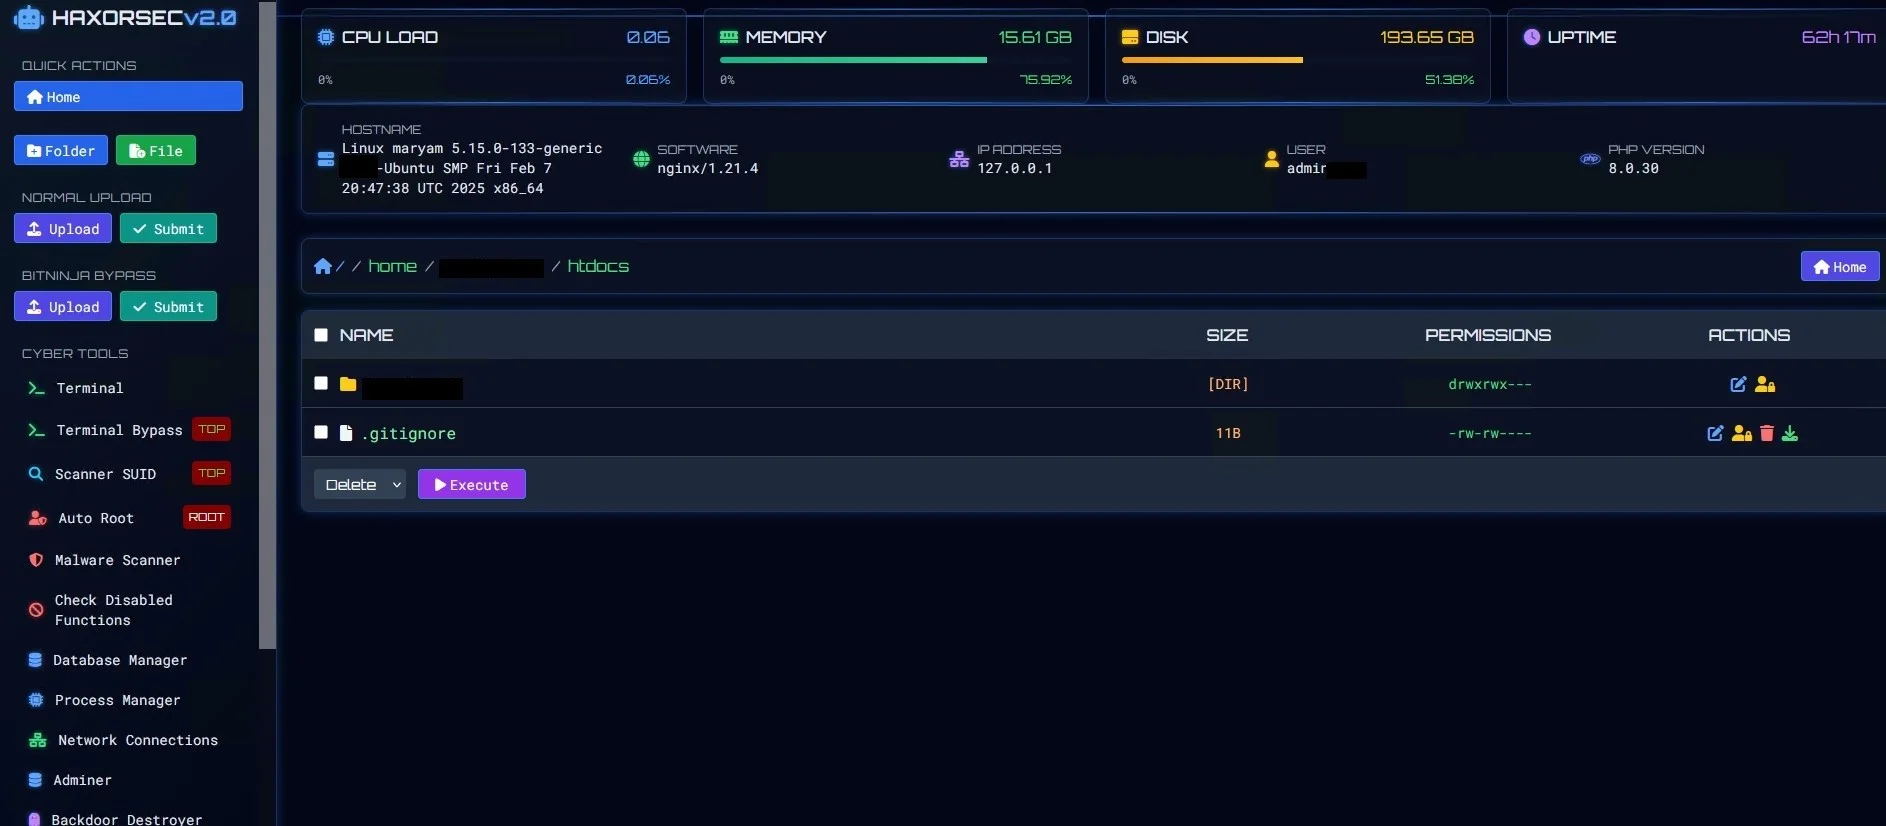
Task: Click Submit under Bitninja Bypass
Action: (168, 306)
